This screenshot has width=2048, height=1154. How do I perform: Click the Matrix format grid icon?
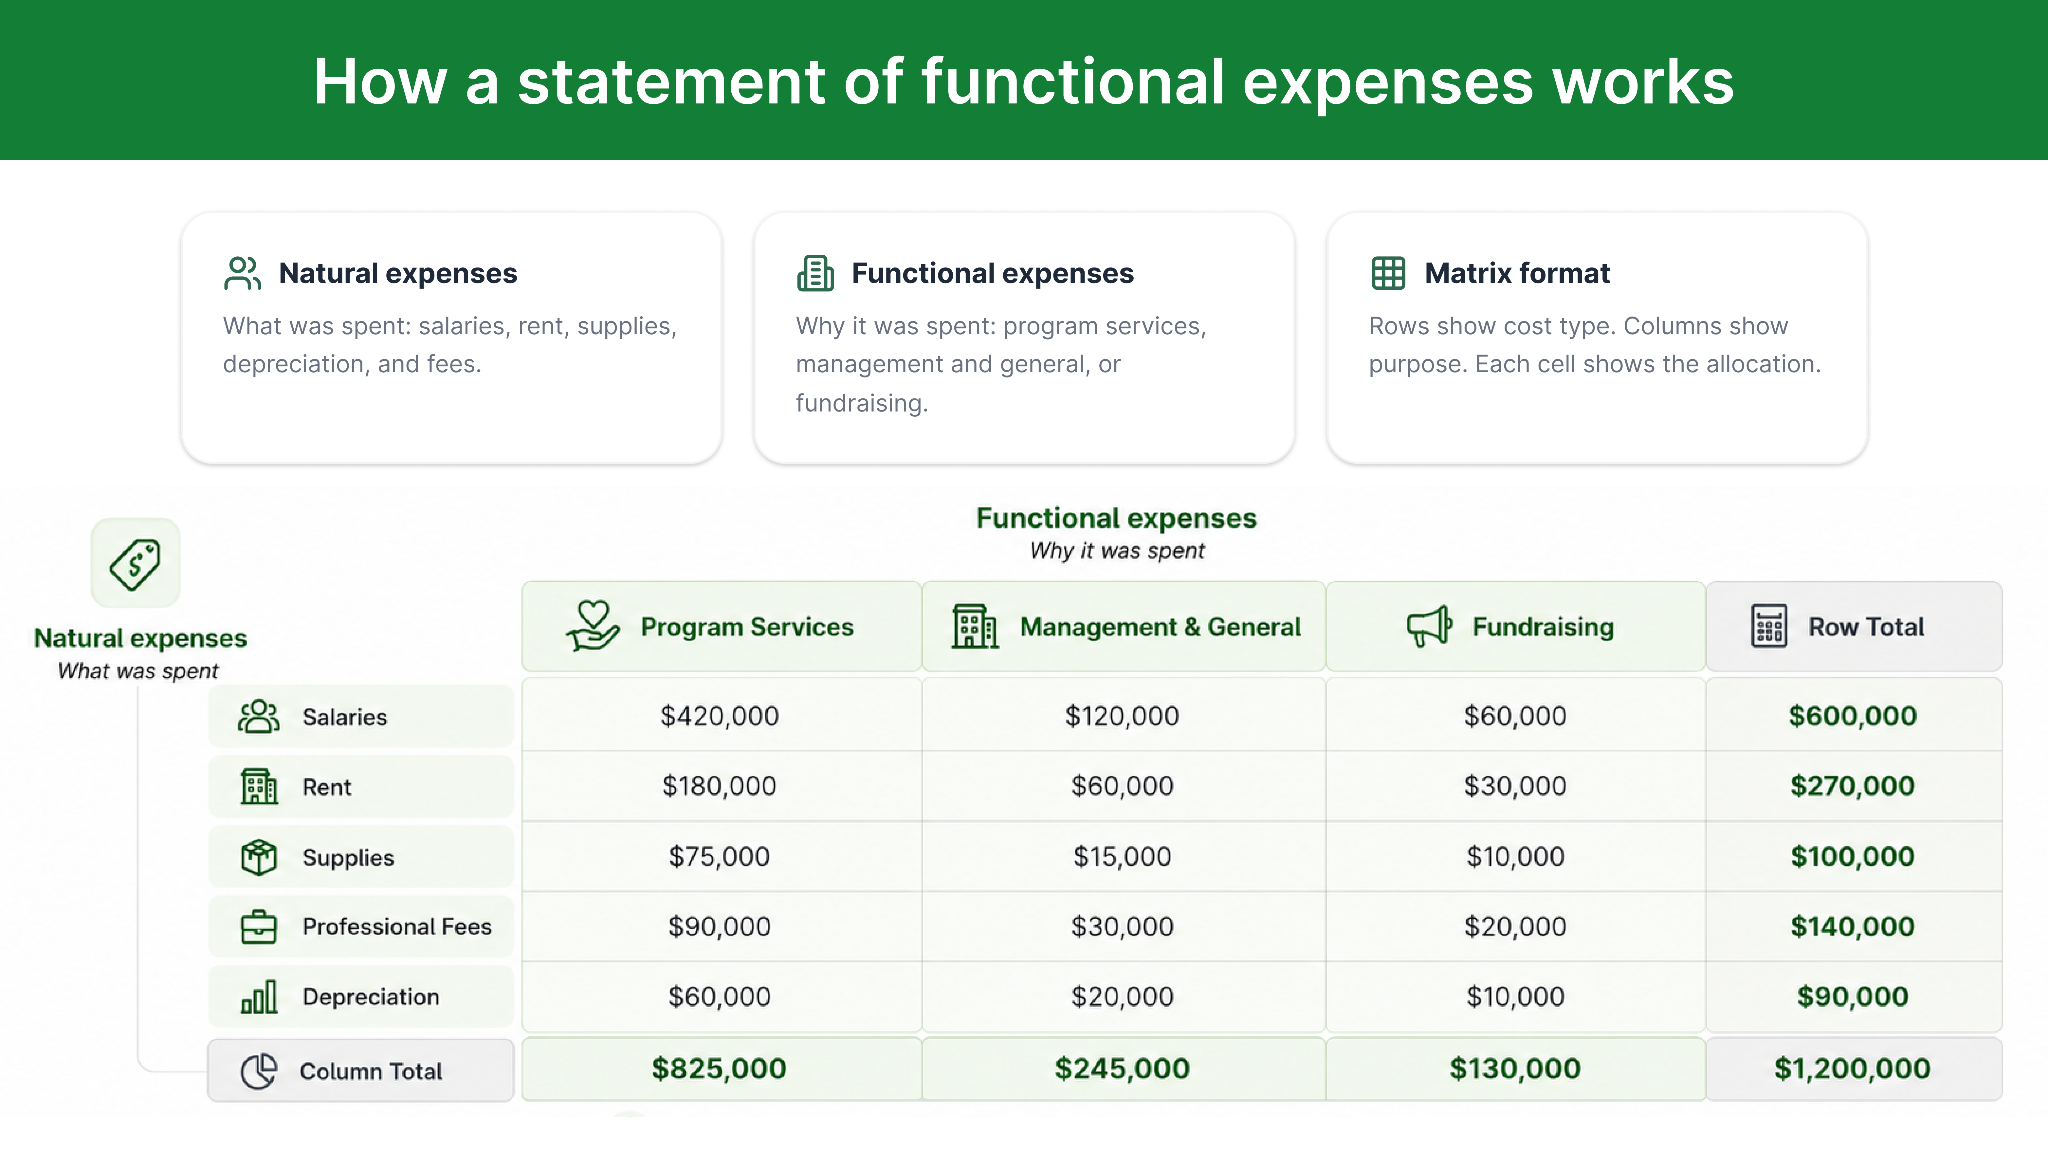pos(1388,273)
